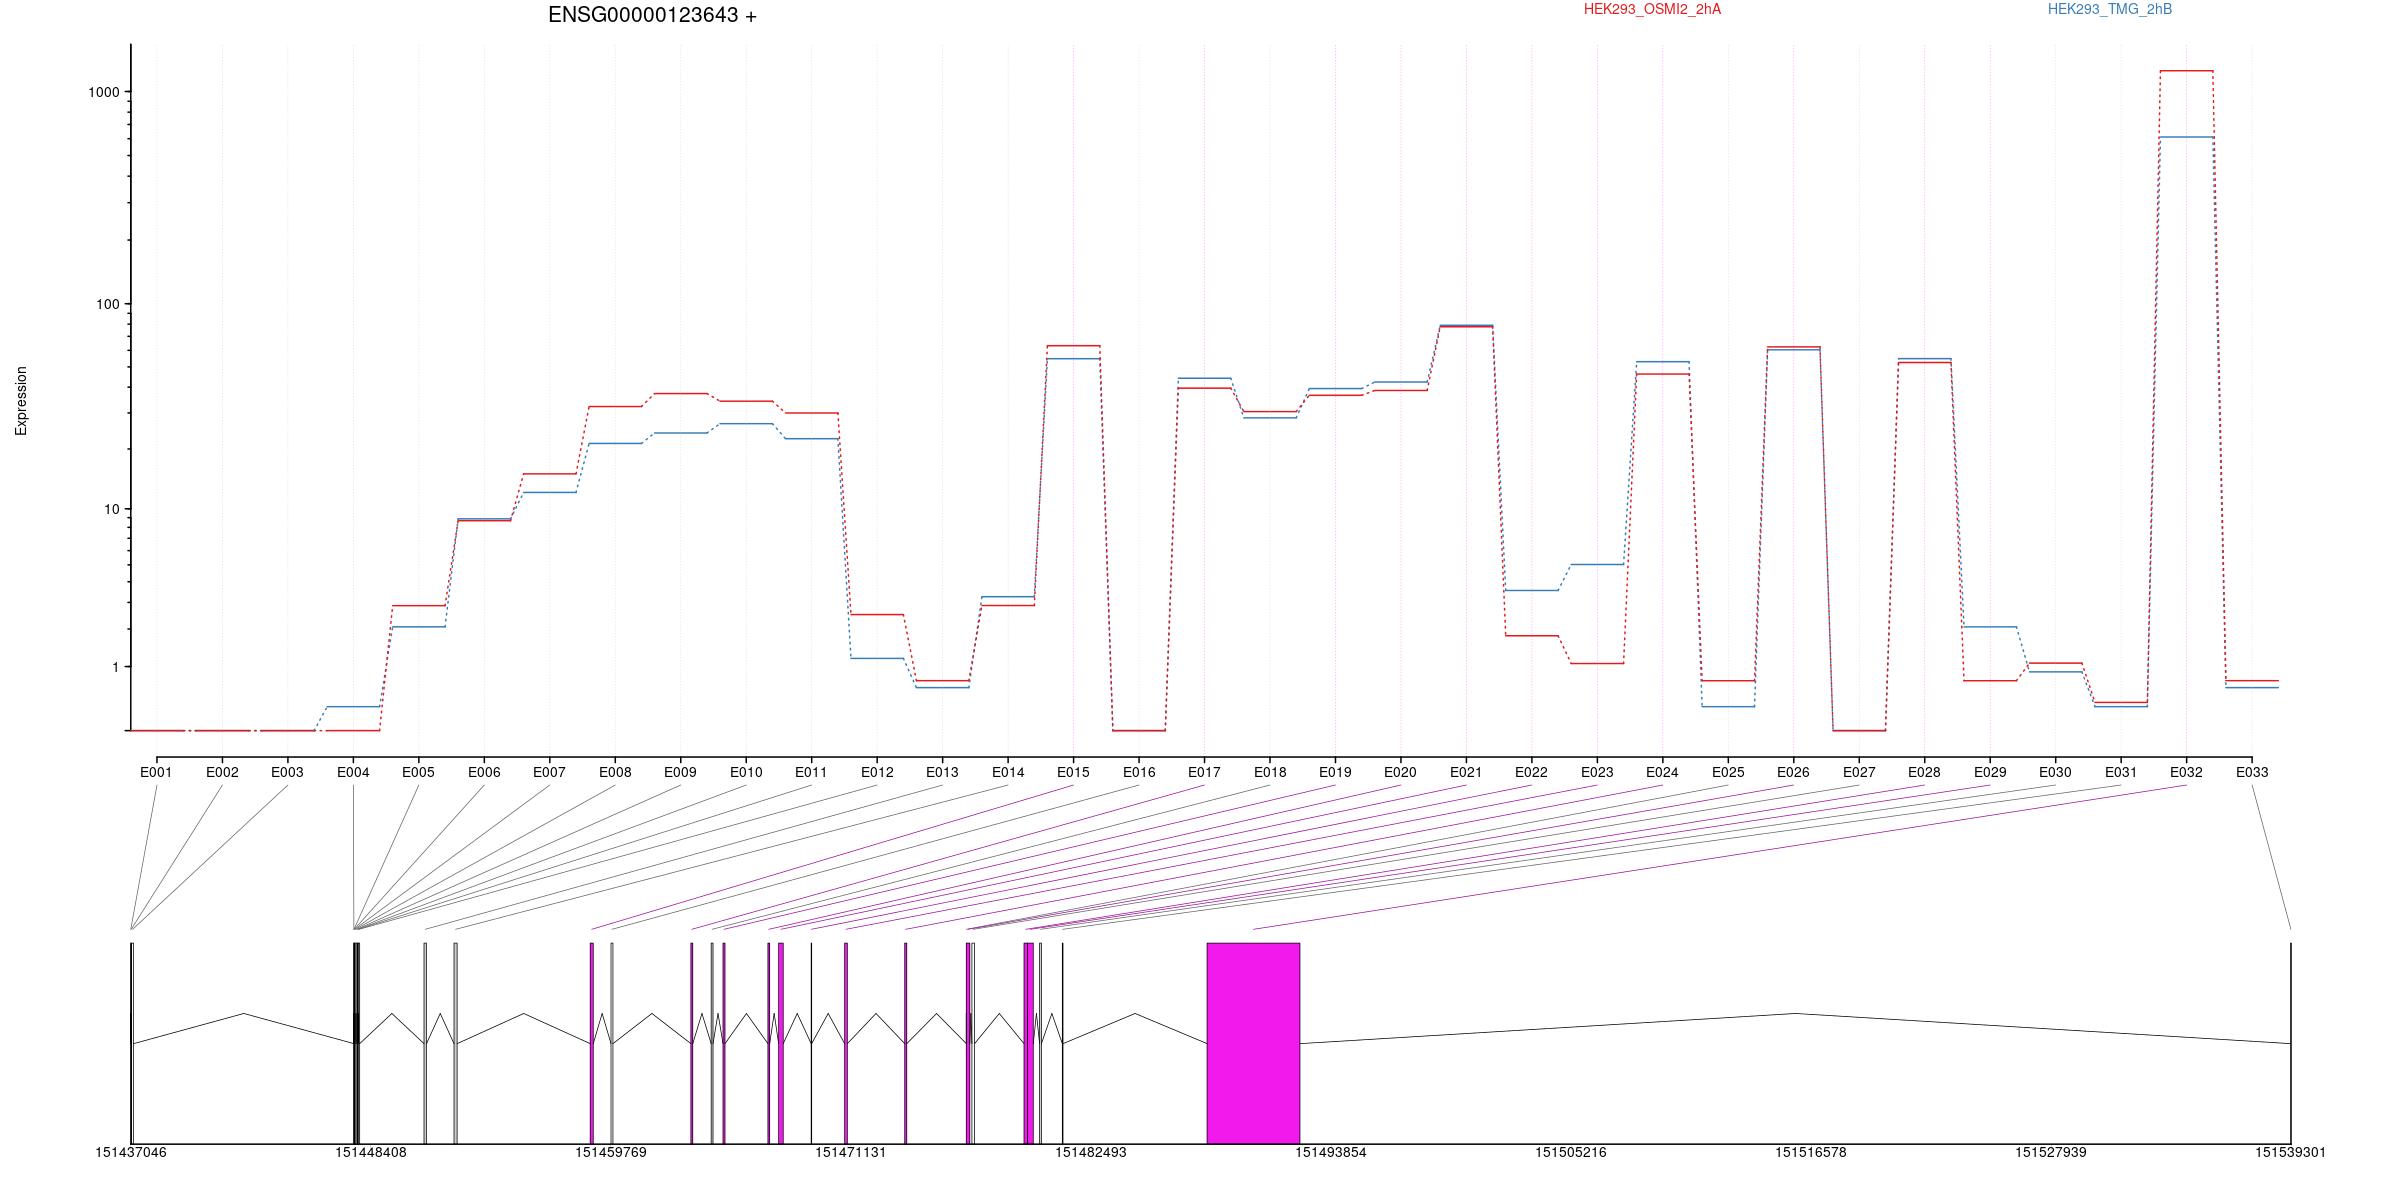
Task: Click exon label E018
Action: pos(1270,772)
